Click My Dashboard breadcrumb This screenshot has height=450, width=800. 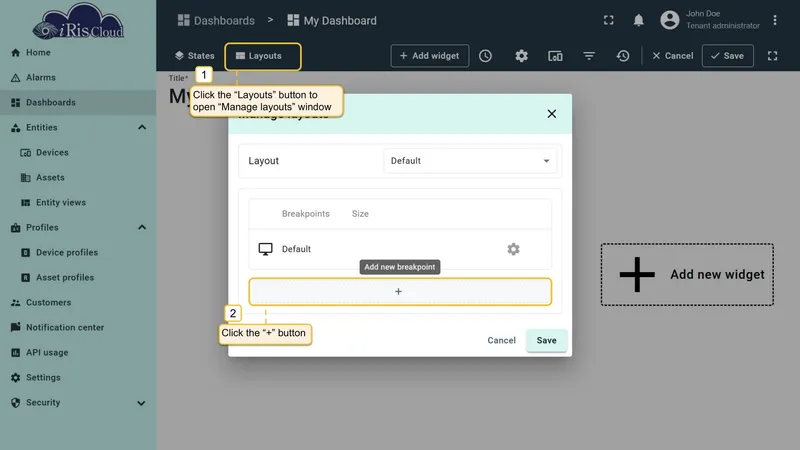(332, 20)
